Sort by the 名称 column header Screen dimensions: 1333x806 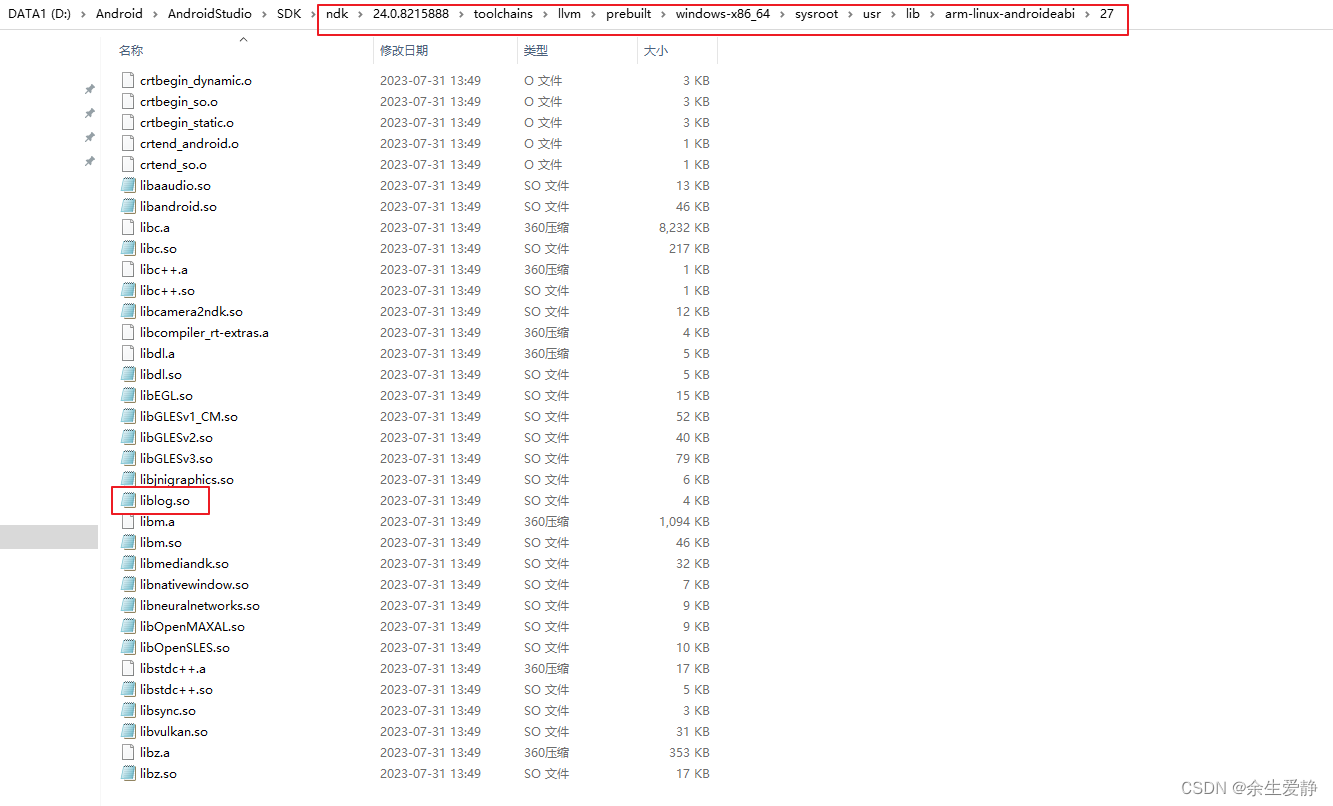(130, 50)
